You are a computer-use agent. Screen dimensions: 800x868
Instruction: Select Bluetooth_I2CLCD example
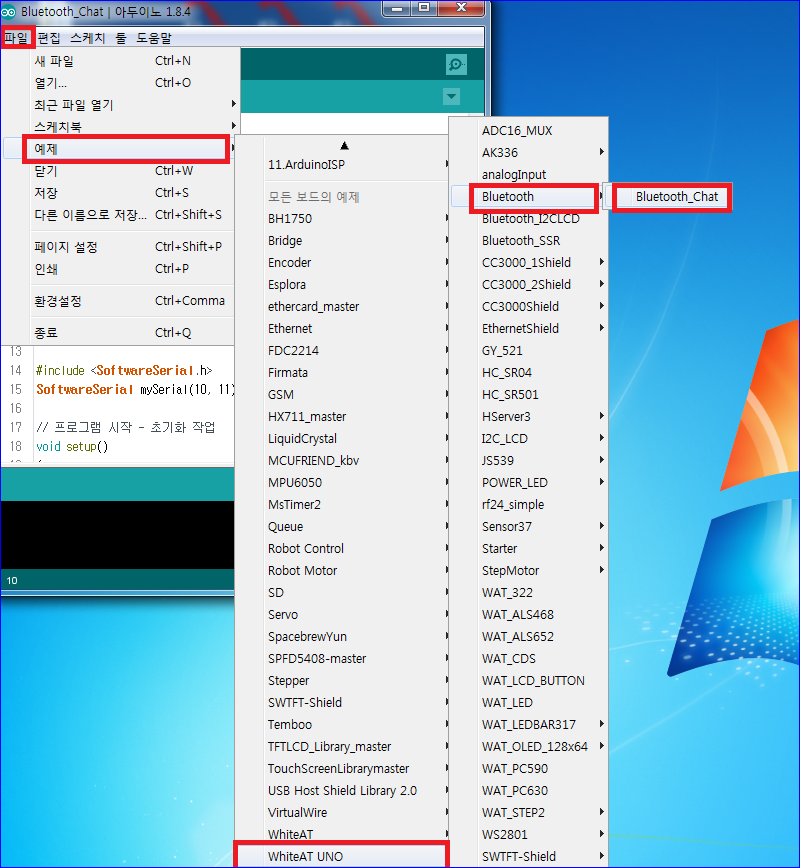click(529, 219)
